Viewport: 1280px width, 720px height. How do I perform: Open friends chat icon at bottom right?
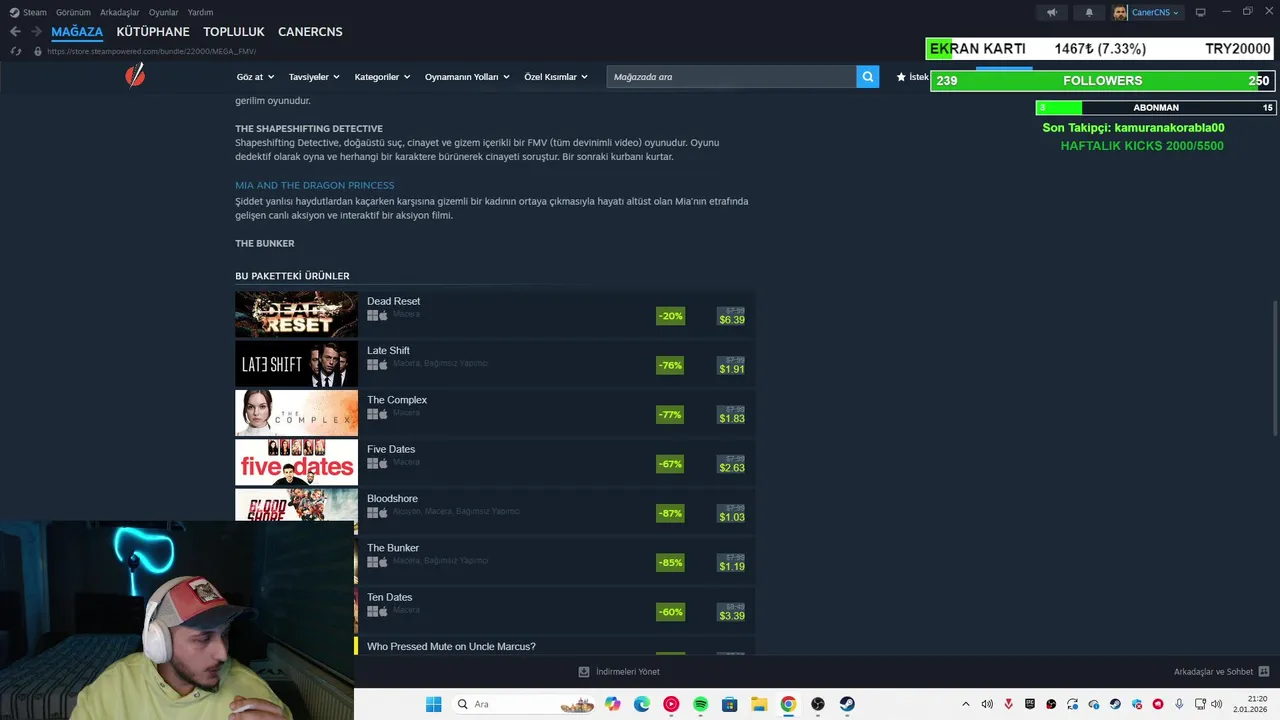pyautogui.click(x=1264, y=672)
